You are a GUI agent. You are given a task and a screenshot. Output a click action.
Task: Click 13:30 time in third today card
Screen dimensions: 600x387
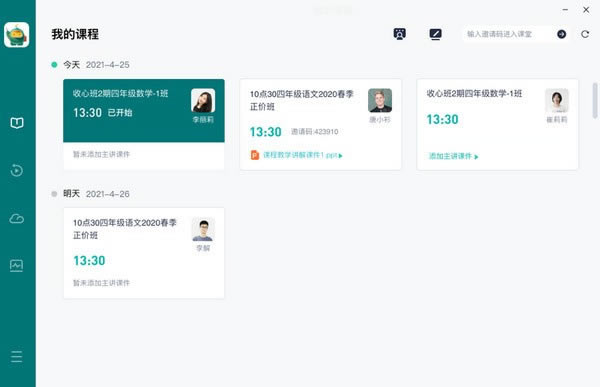coord(442,119)
